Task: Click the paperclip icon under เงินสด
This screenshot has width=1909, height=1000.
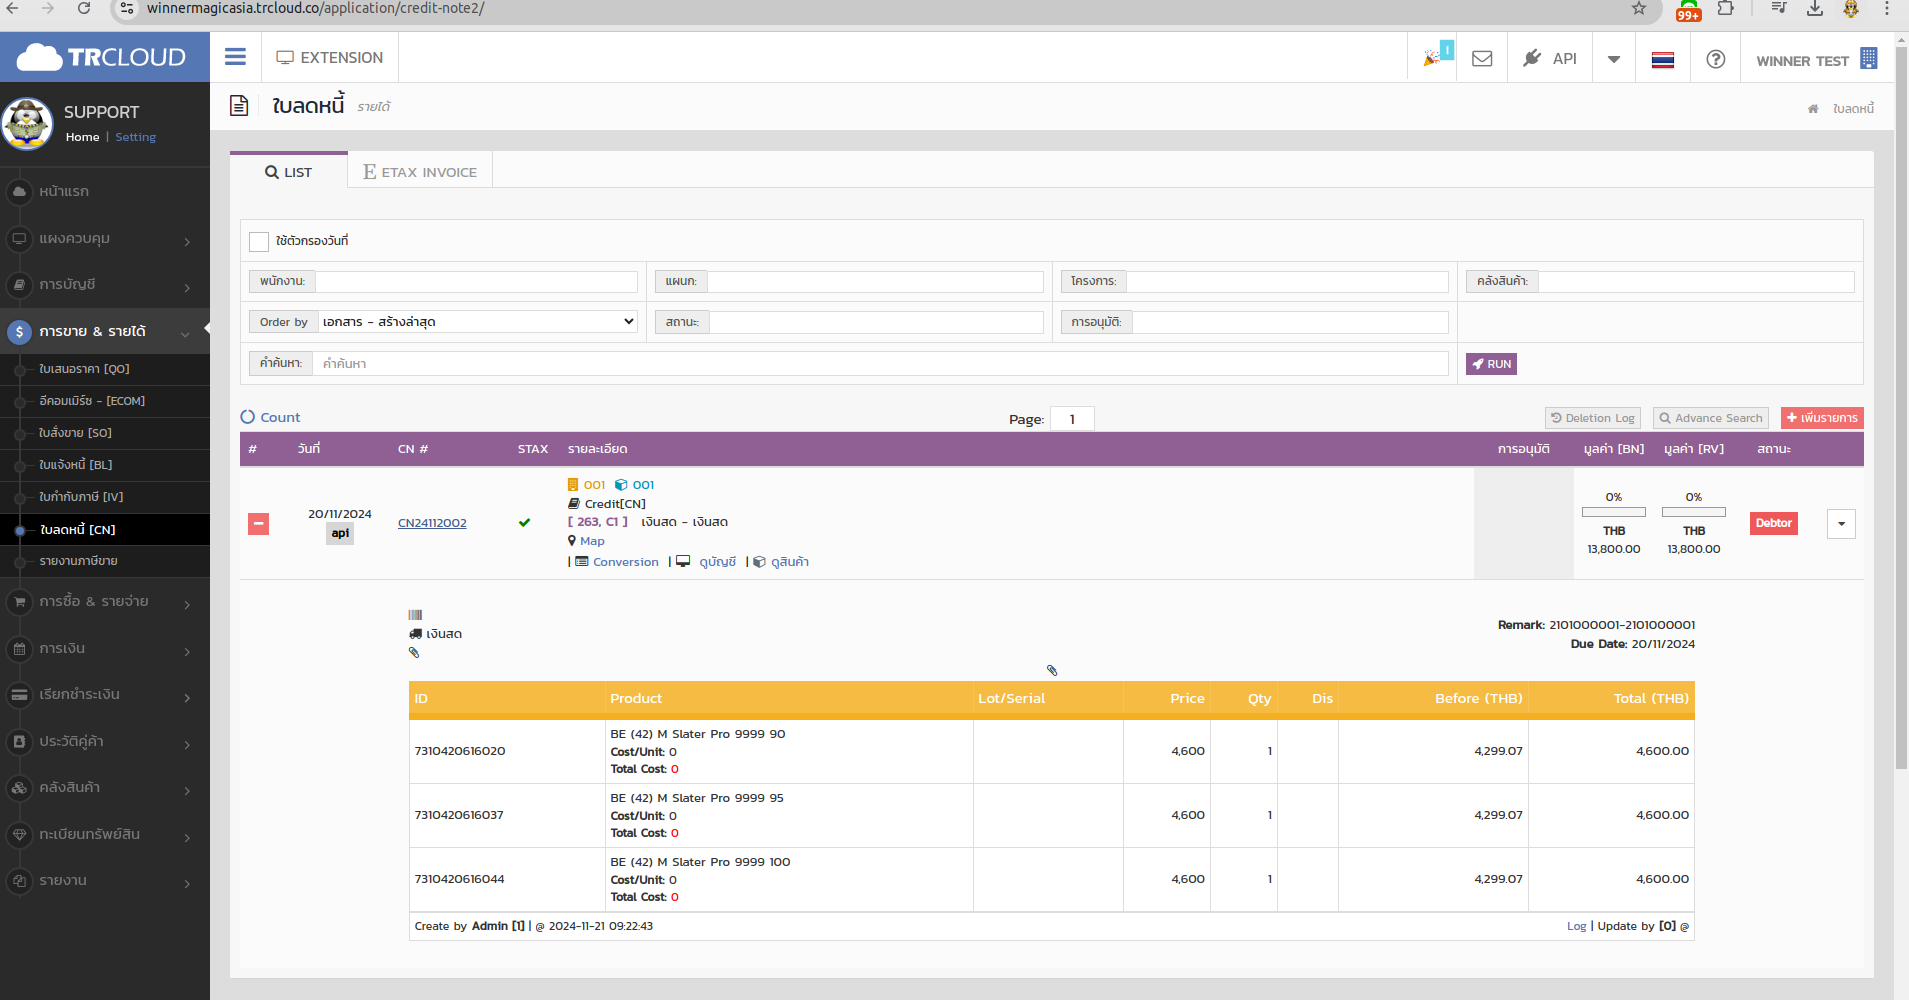Action: (414, 652)
